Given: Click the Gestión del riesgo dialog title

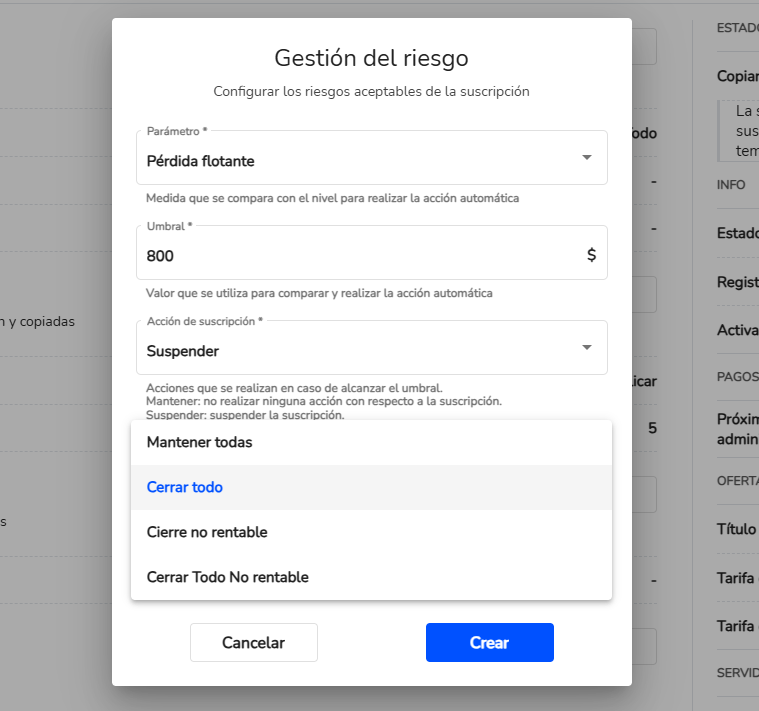Looking at the screenshot, I should click(x=371, y=58).
